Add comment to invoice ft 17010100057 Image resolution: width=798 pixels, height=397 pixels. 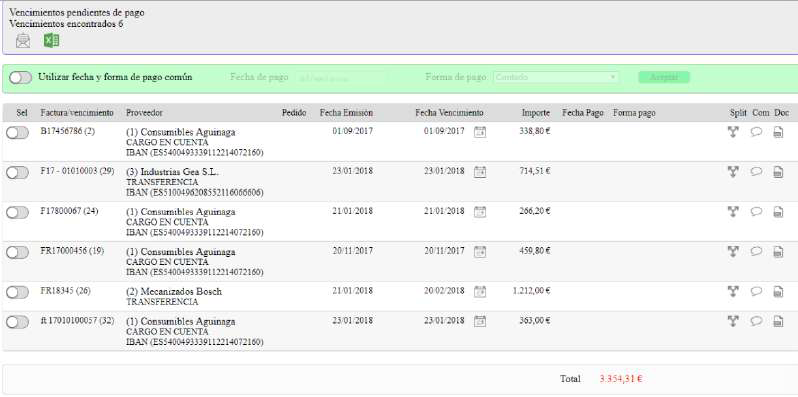pyautogui.click(x=756, y=321)
